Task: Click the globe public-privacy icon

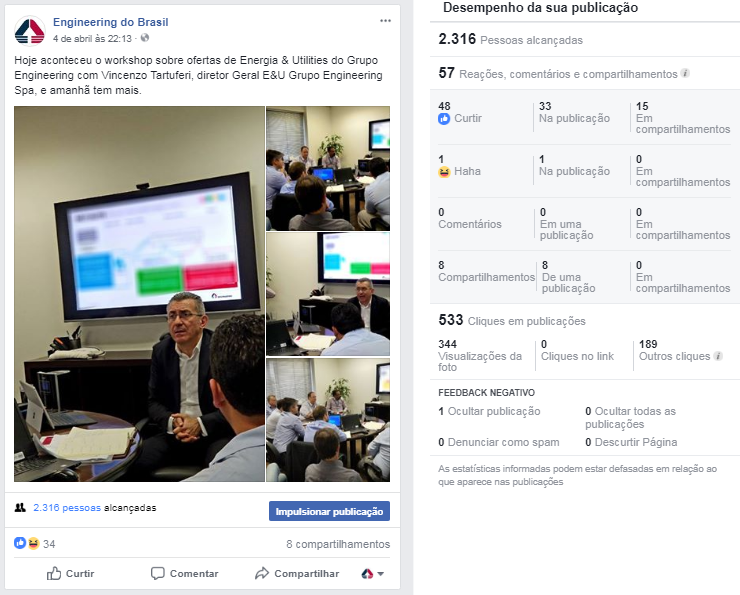Action: point(145,38)
